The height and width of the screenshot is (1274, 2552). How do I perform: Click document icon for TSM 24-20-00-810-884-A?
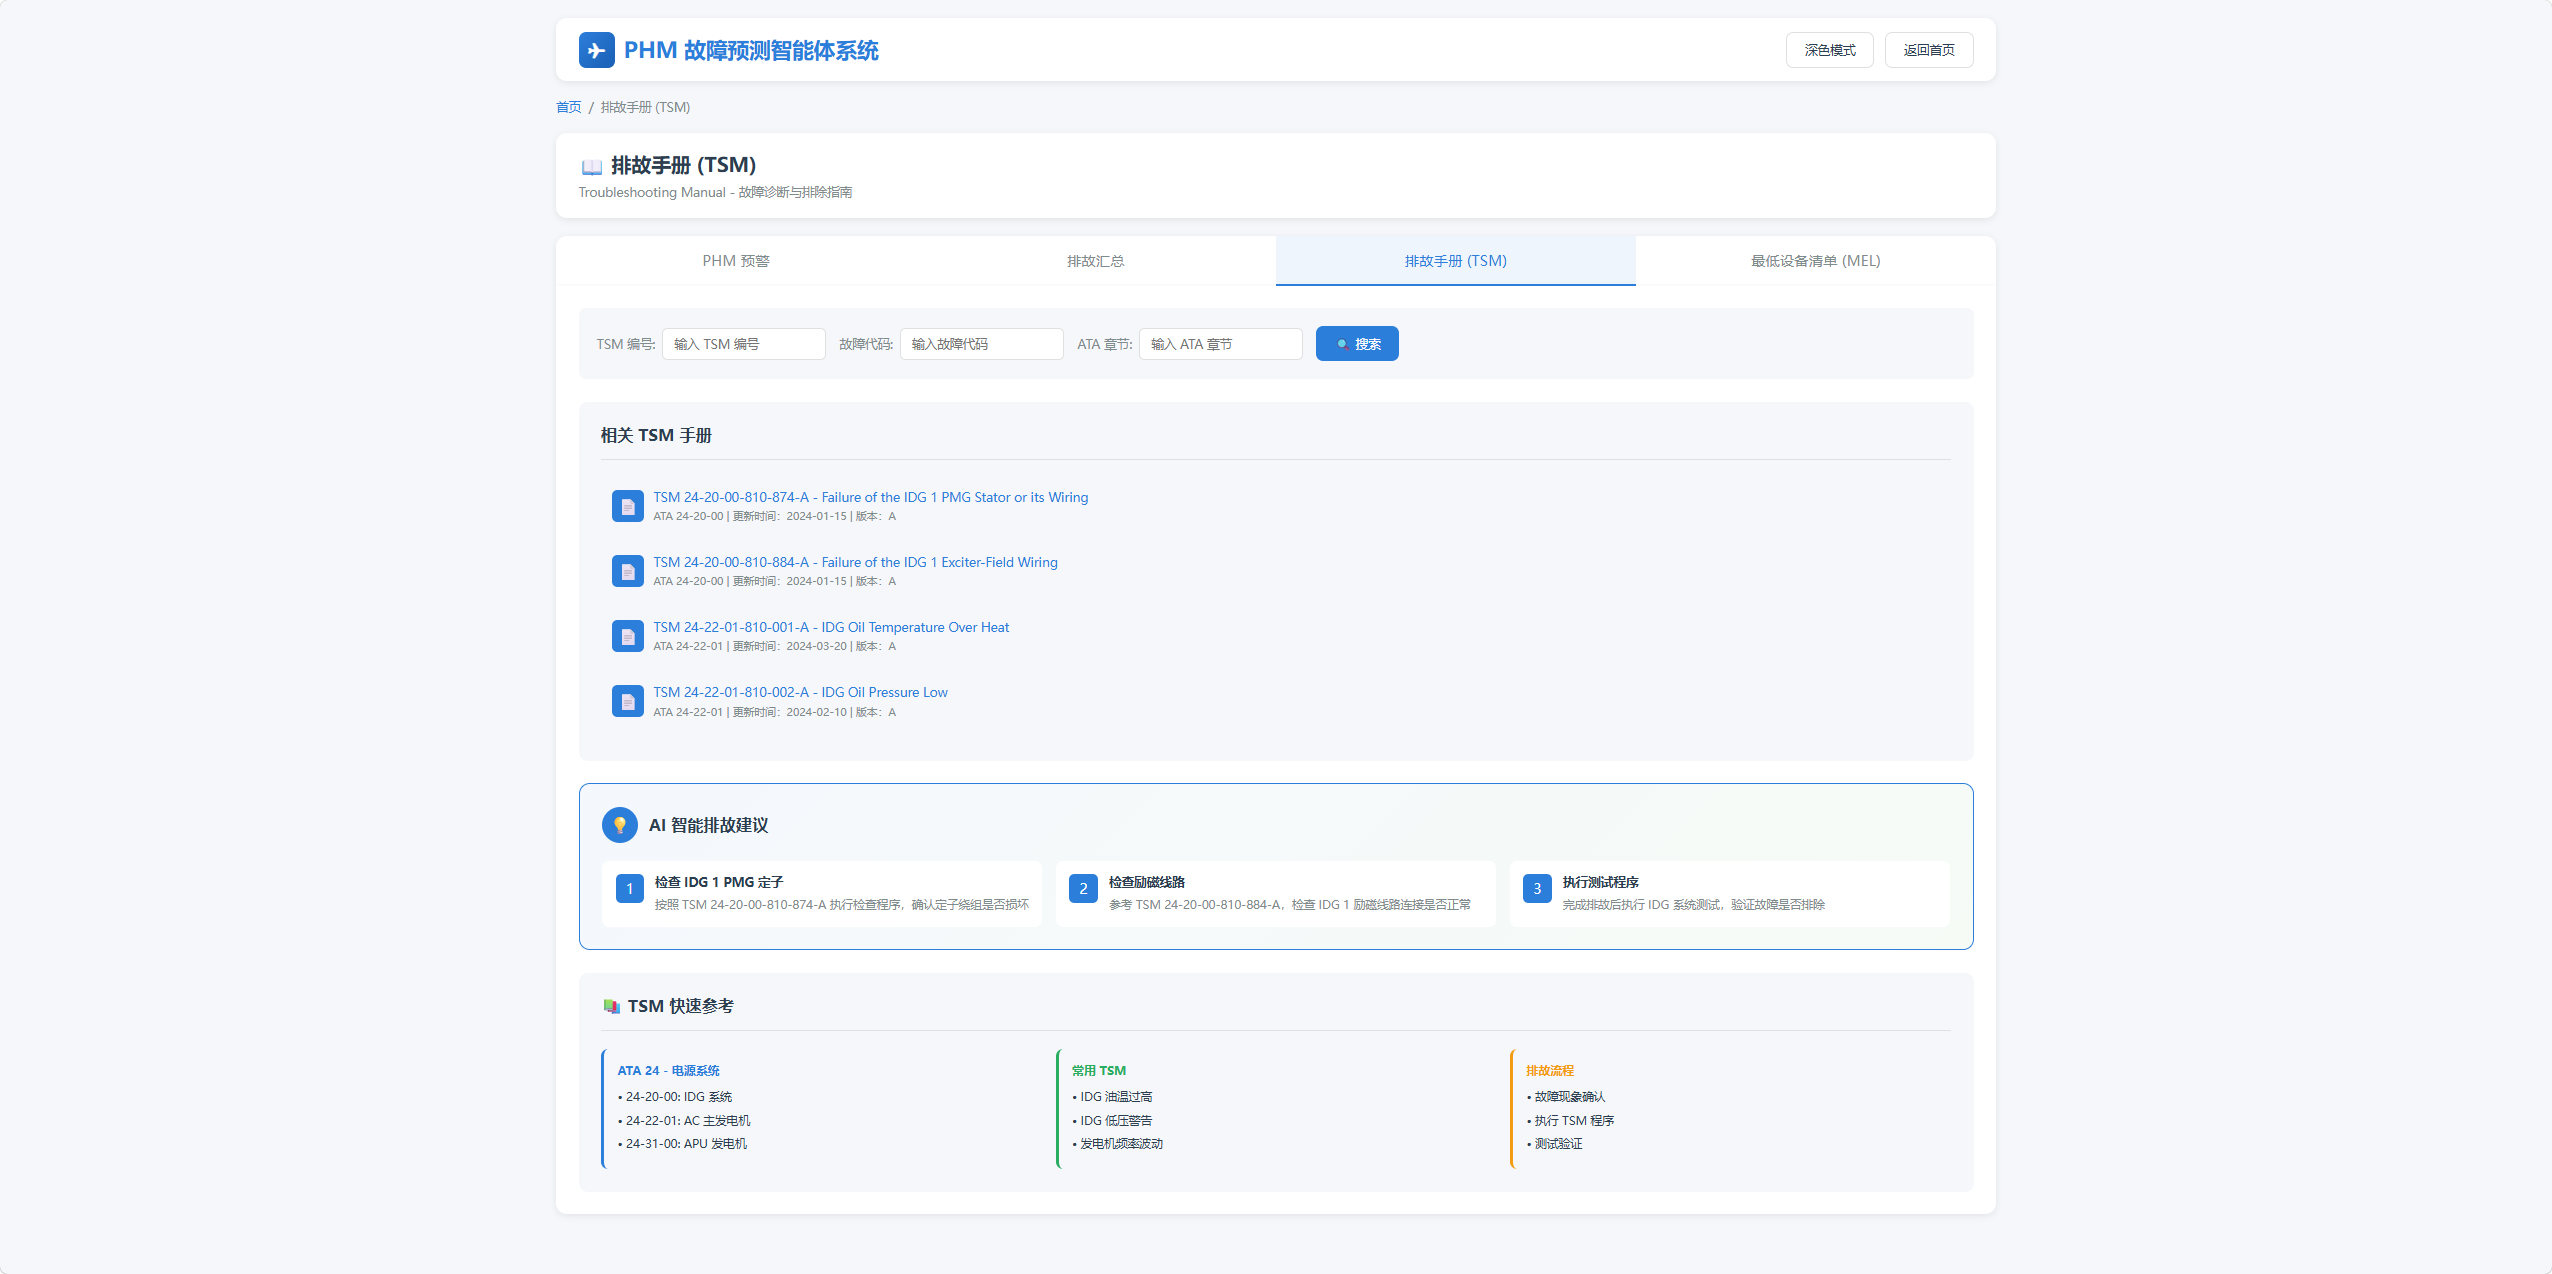[x=628, y=571]
